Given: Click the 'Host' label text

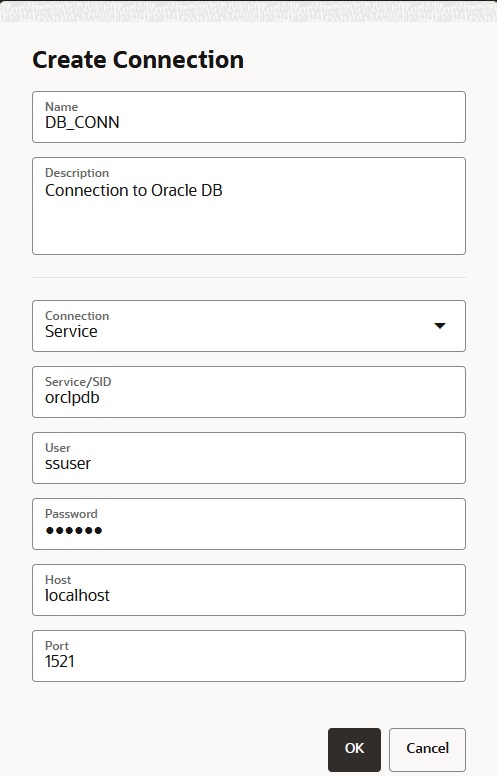Looking at the screenshot, I should pyautogui.click(x=58, y=580).
